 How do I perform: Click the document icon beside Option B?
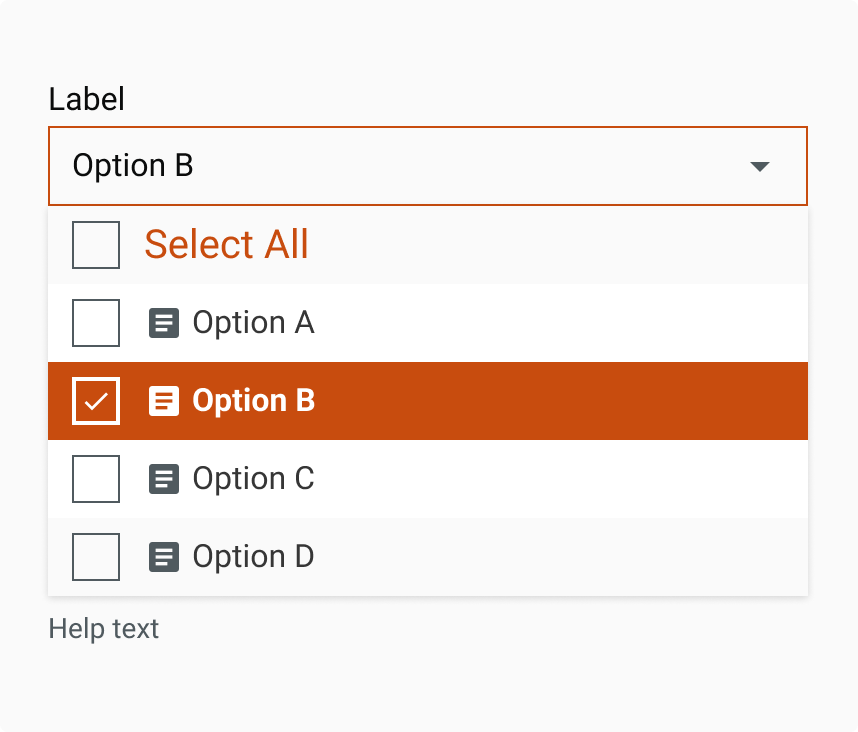click(x=164, y=401)
